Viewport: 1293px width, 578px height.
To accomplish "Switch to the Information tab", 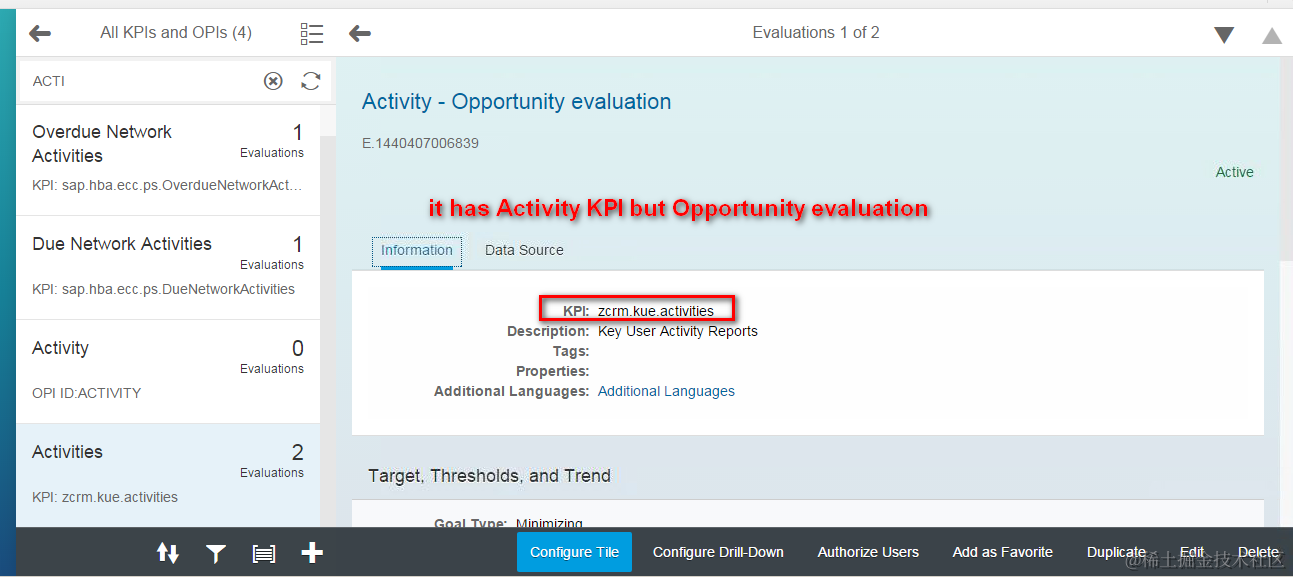I will point(417,251).
